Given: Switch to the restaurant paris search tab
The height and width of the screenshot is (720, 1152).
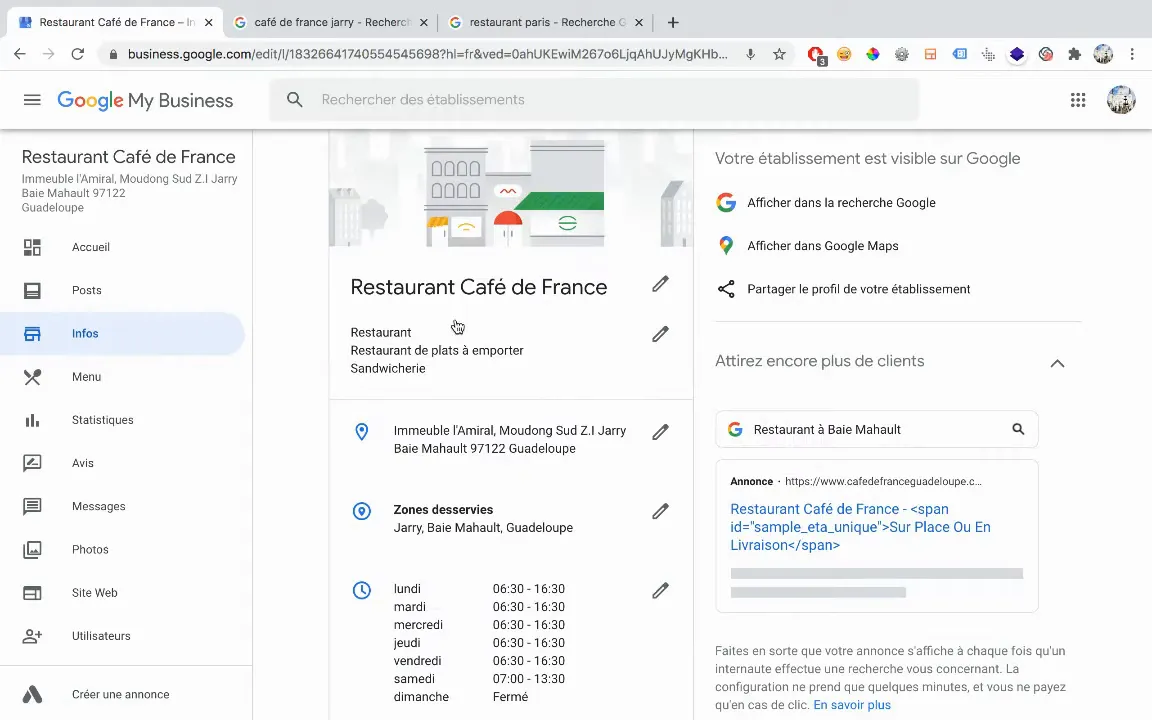Looking at the screenshot, I should pyautogui.click(x=547, y=22).
